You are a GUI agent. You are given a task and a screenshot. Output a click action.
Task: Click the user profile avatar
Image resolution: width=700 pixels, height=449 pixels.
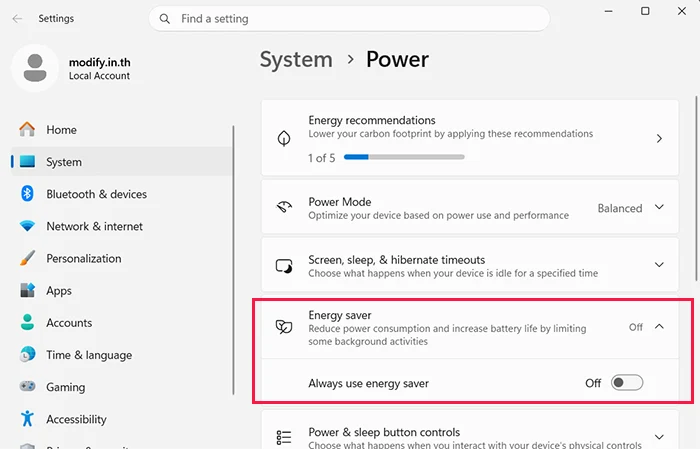[x=35, y=68]
